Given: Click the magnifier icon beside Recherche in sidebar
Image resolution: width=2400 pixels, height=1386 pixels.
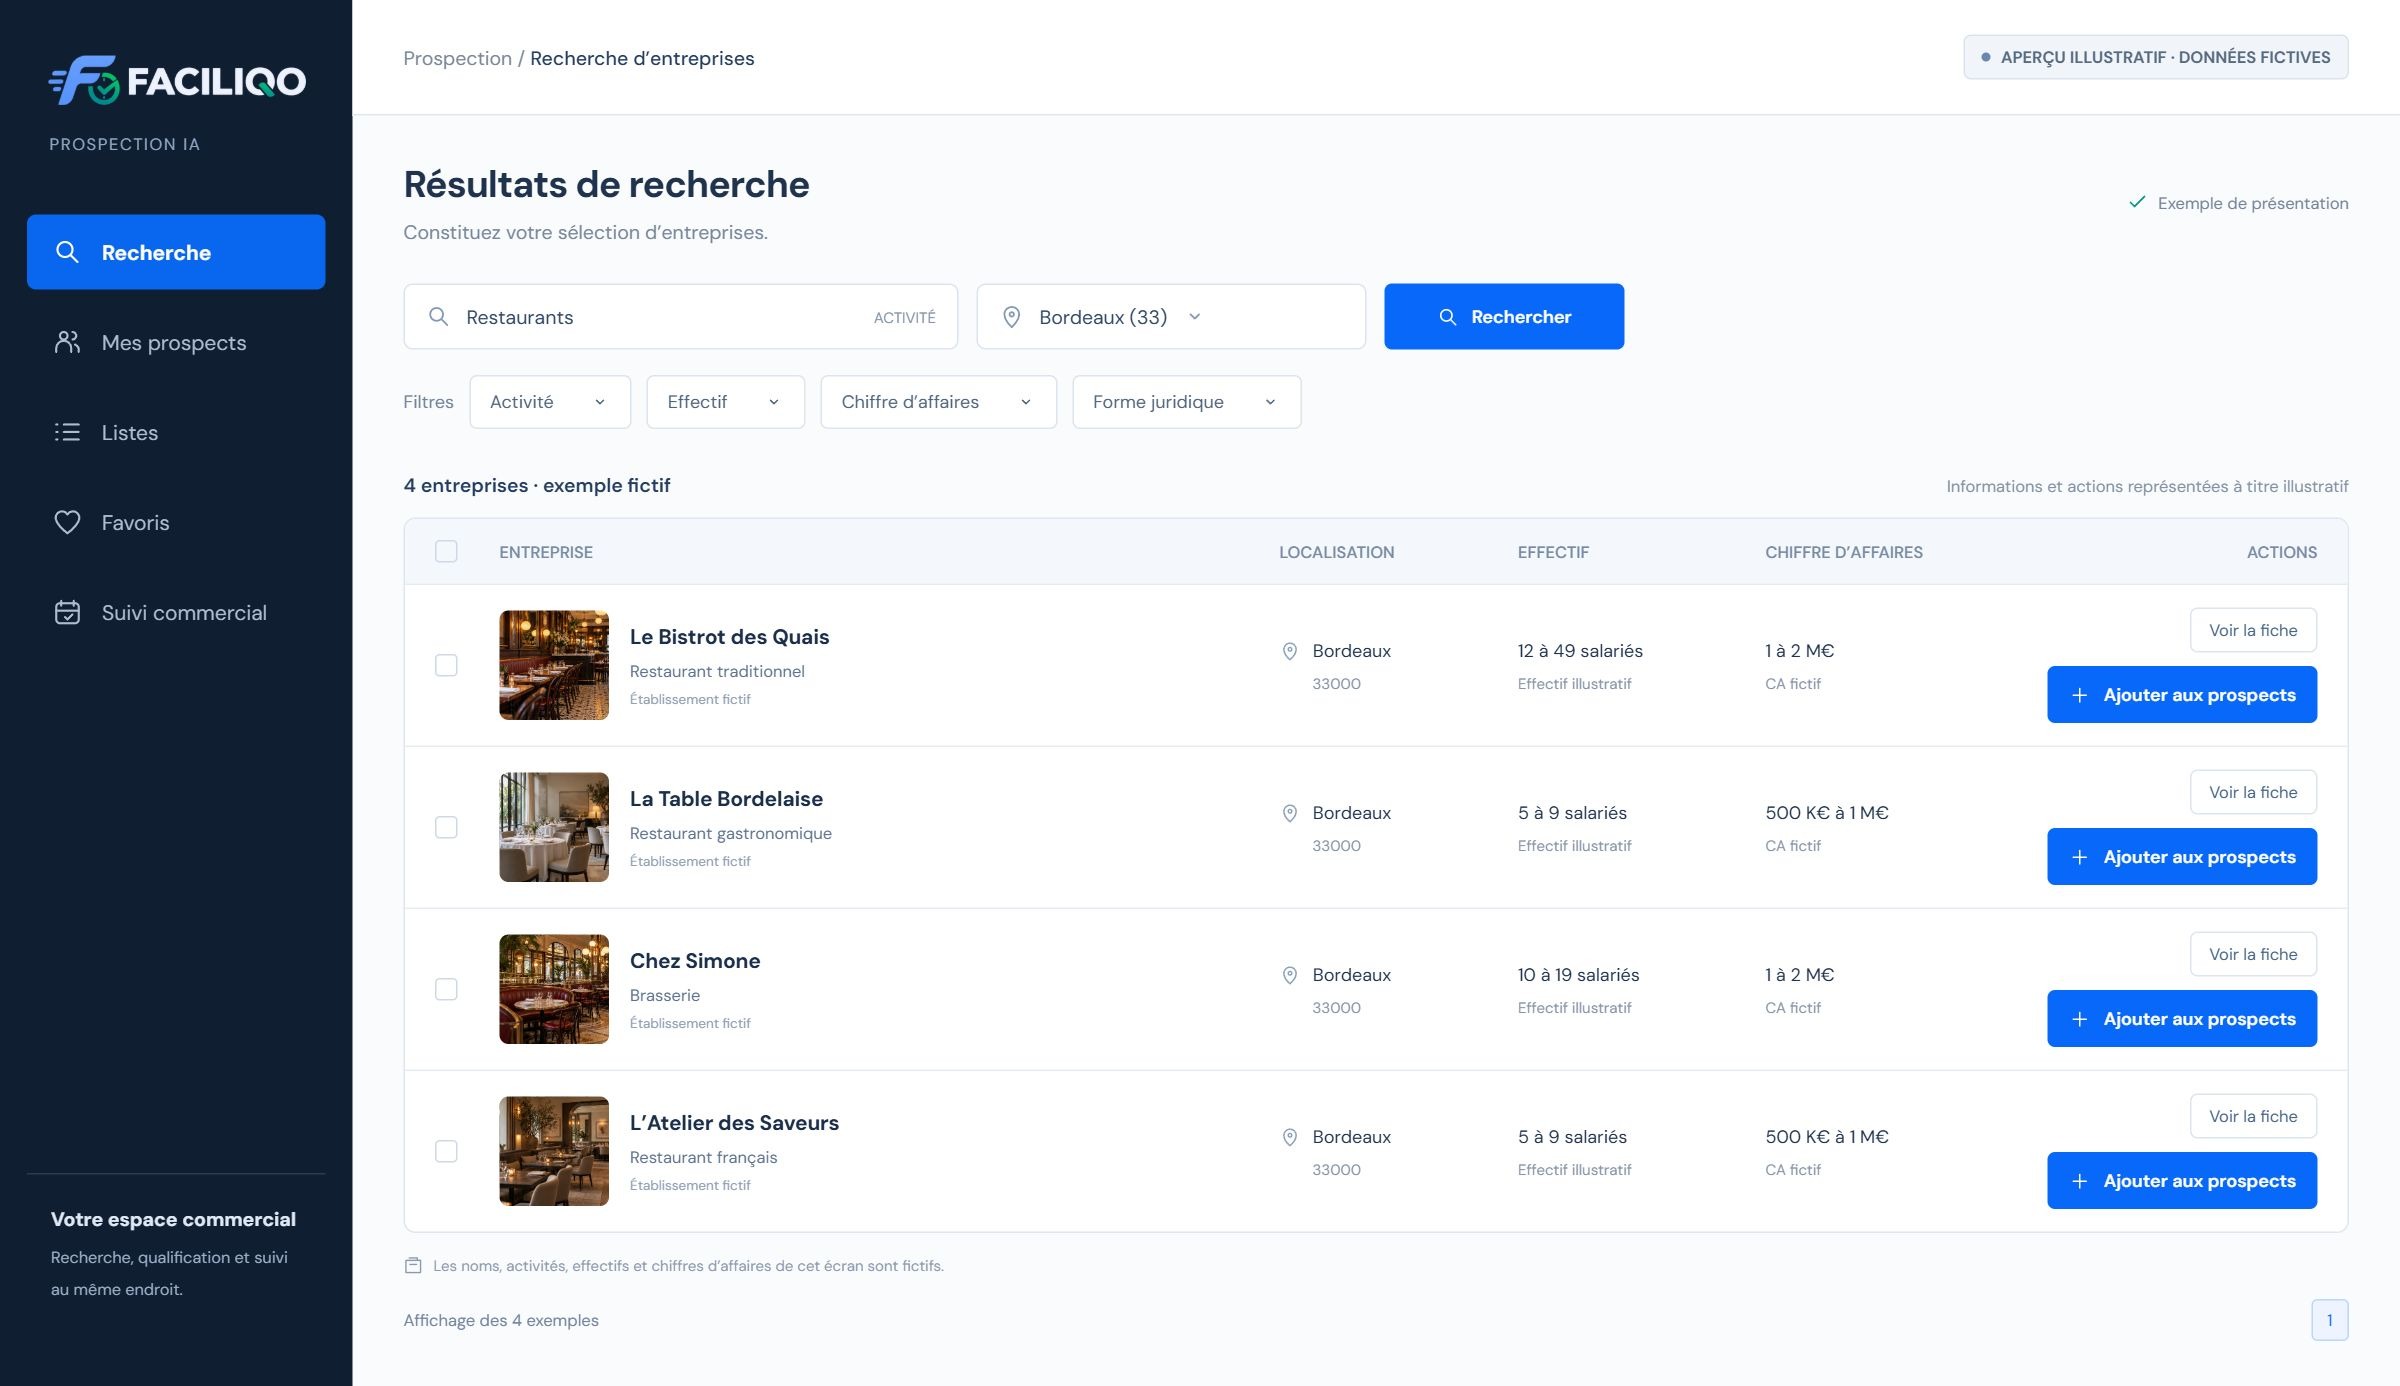Looking at the screenshot, I should [x=67, y=252].
